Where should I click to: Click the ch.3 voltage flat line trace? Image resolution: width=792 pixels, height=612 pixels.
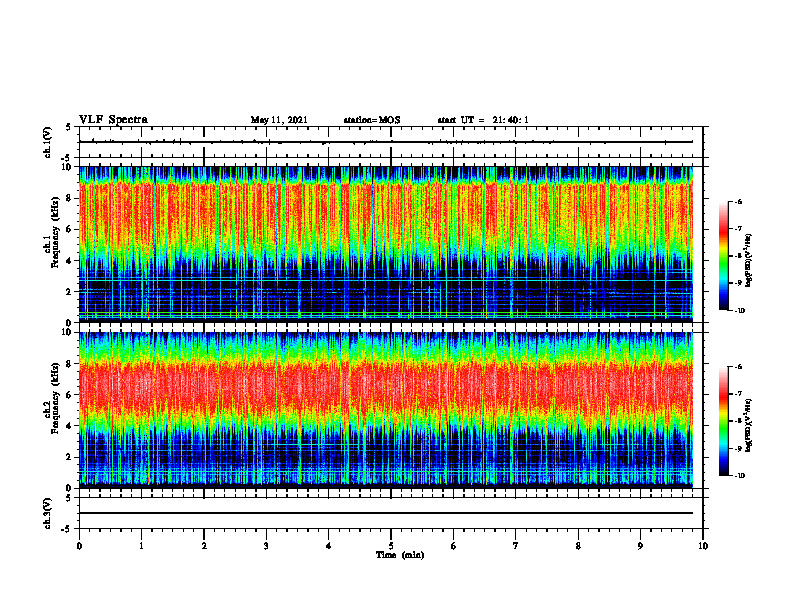coord(386,513)
